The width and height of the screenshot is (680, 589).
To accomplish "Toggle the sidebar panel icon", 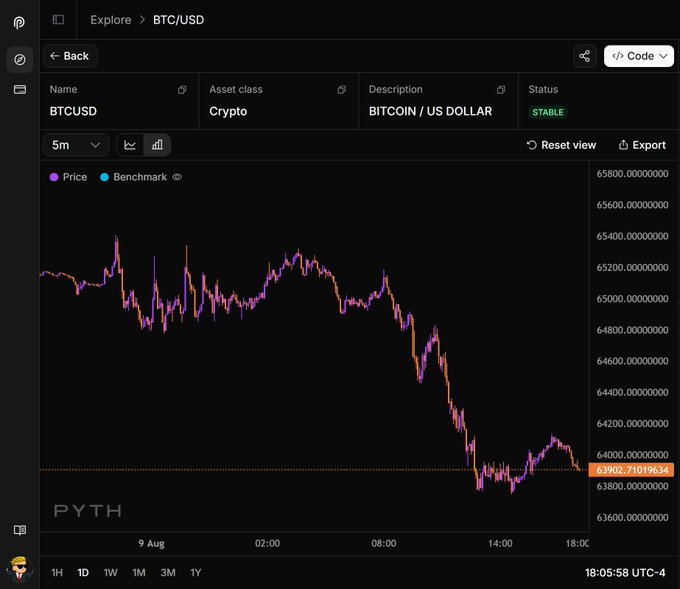I will (58, 20).
